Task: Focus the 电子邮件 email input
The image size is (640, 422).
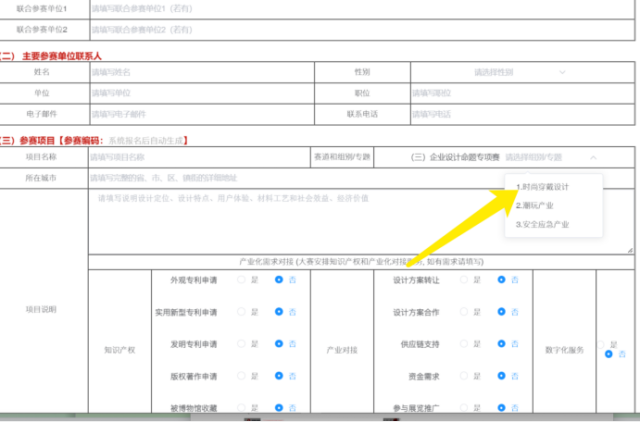Action: pyautogui.click(x=202, y=114)
